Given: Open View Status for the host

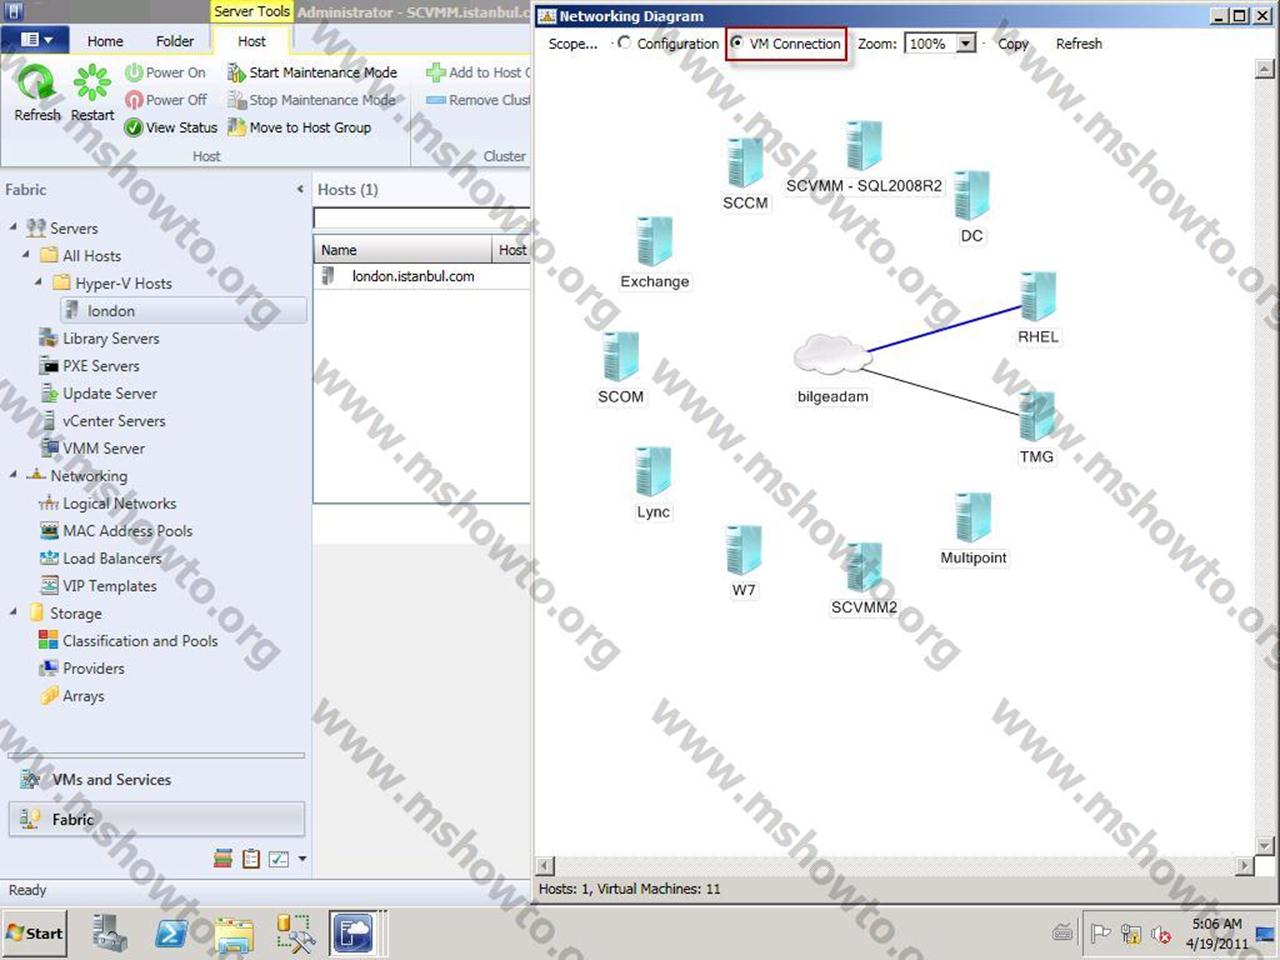Looking at the screenshot, I should [x=170, y=127].
